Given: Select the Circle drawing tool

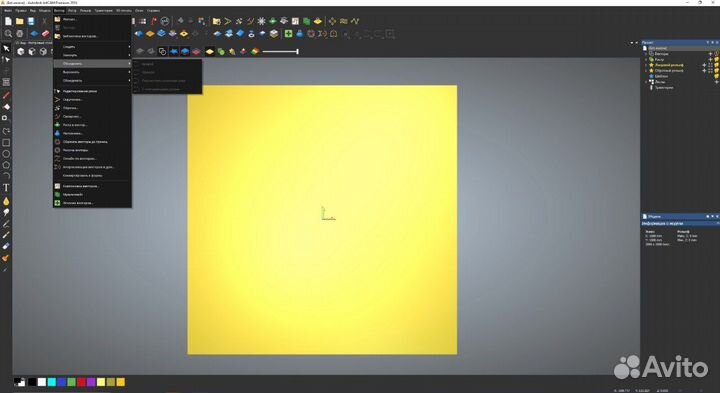Looking at the screenshot, I should coord(6,154).
